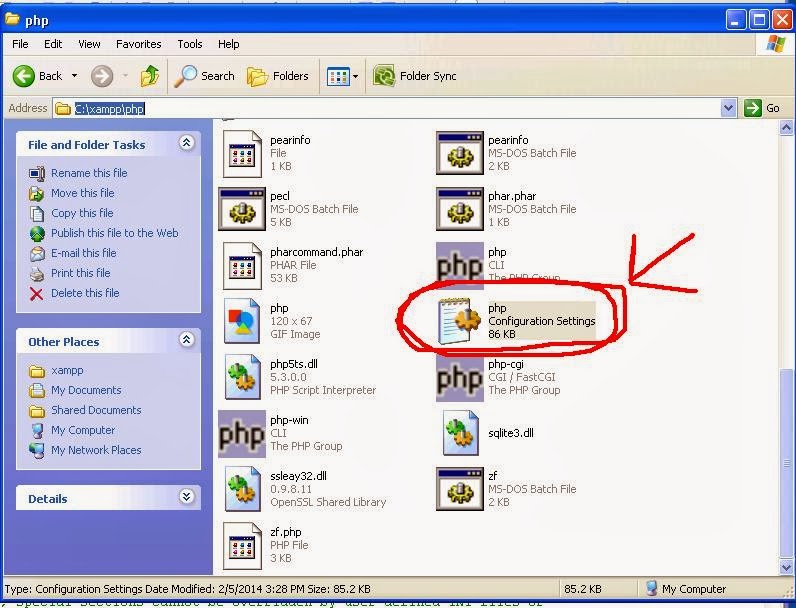This screenshot has width=796, height=608.
Task: Click the File and Folder Tasks header
Action: 87,145
